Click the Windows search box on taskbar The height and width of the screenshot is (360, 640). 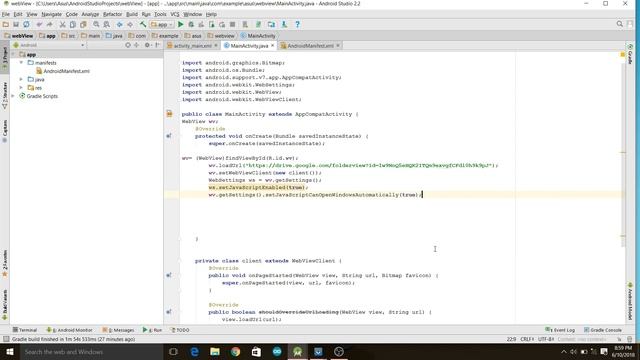point(91,352)
